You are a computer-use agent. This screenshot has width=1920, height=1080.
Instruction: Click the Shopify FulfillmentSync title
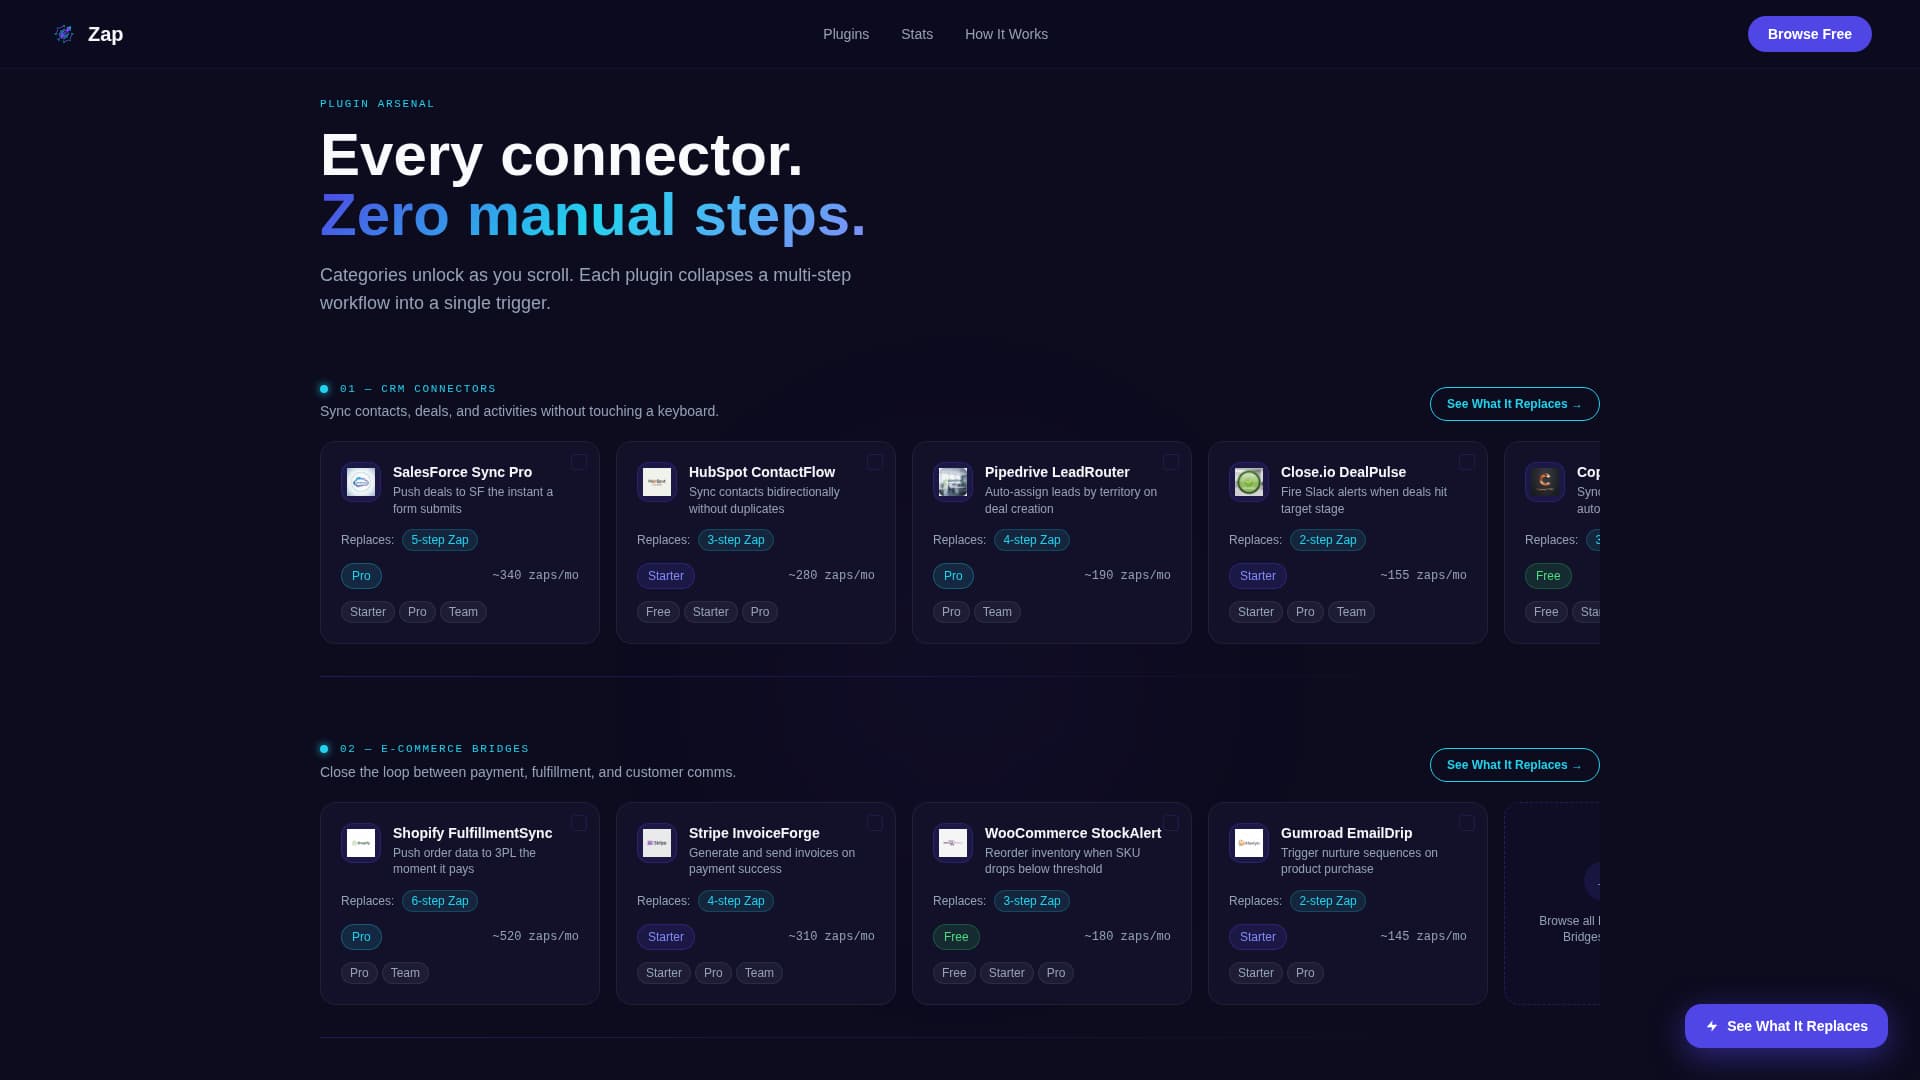pos(472,833)
